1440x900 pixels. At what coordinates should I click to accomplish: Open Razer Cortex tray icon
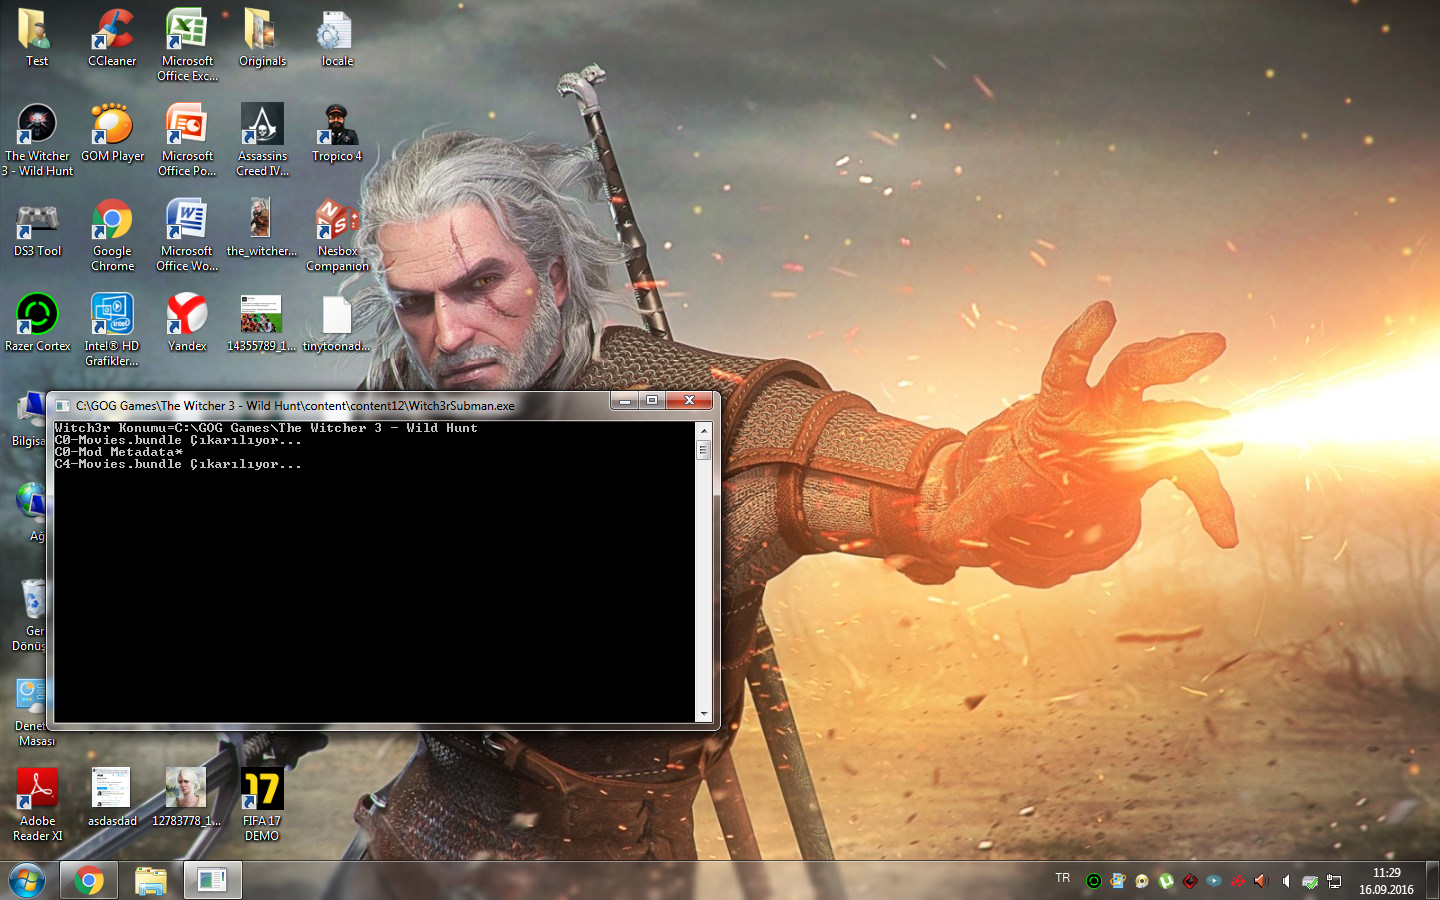tap(1094, 881)
